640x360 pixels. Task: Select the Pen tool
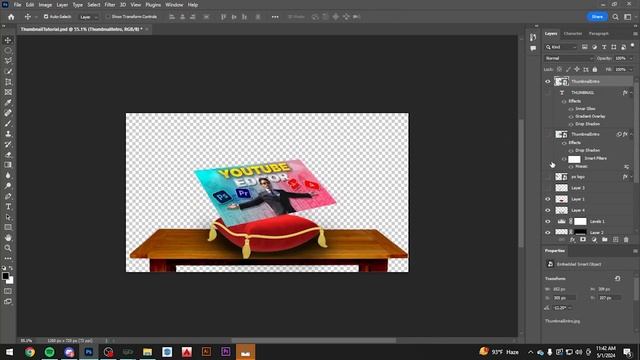[x=8, y=196]
